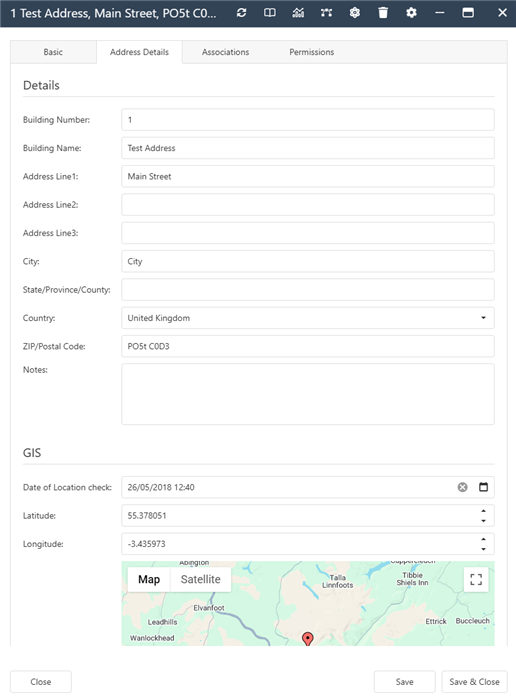Click the window title text

[x=113, y=13]
